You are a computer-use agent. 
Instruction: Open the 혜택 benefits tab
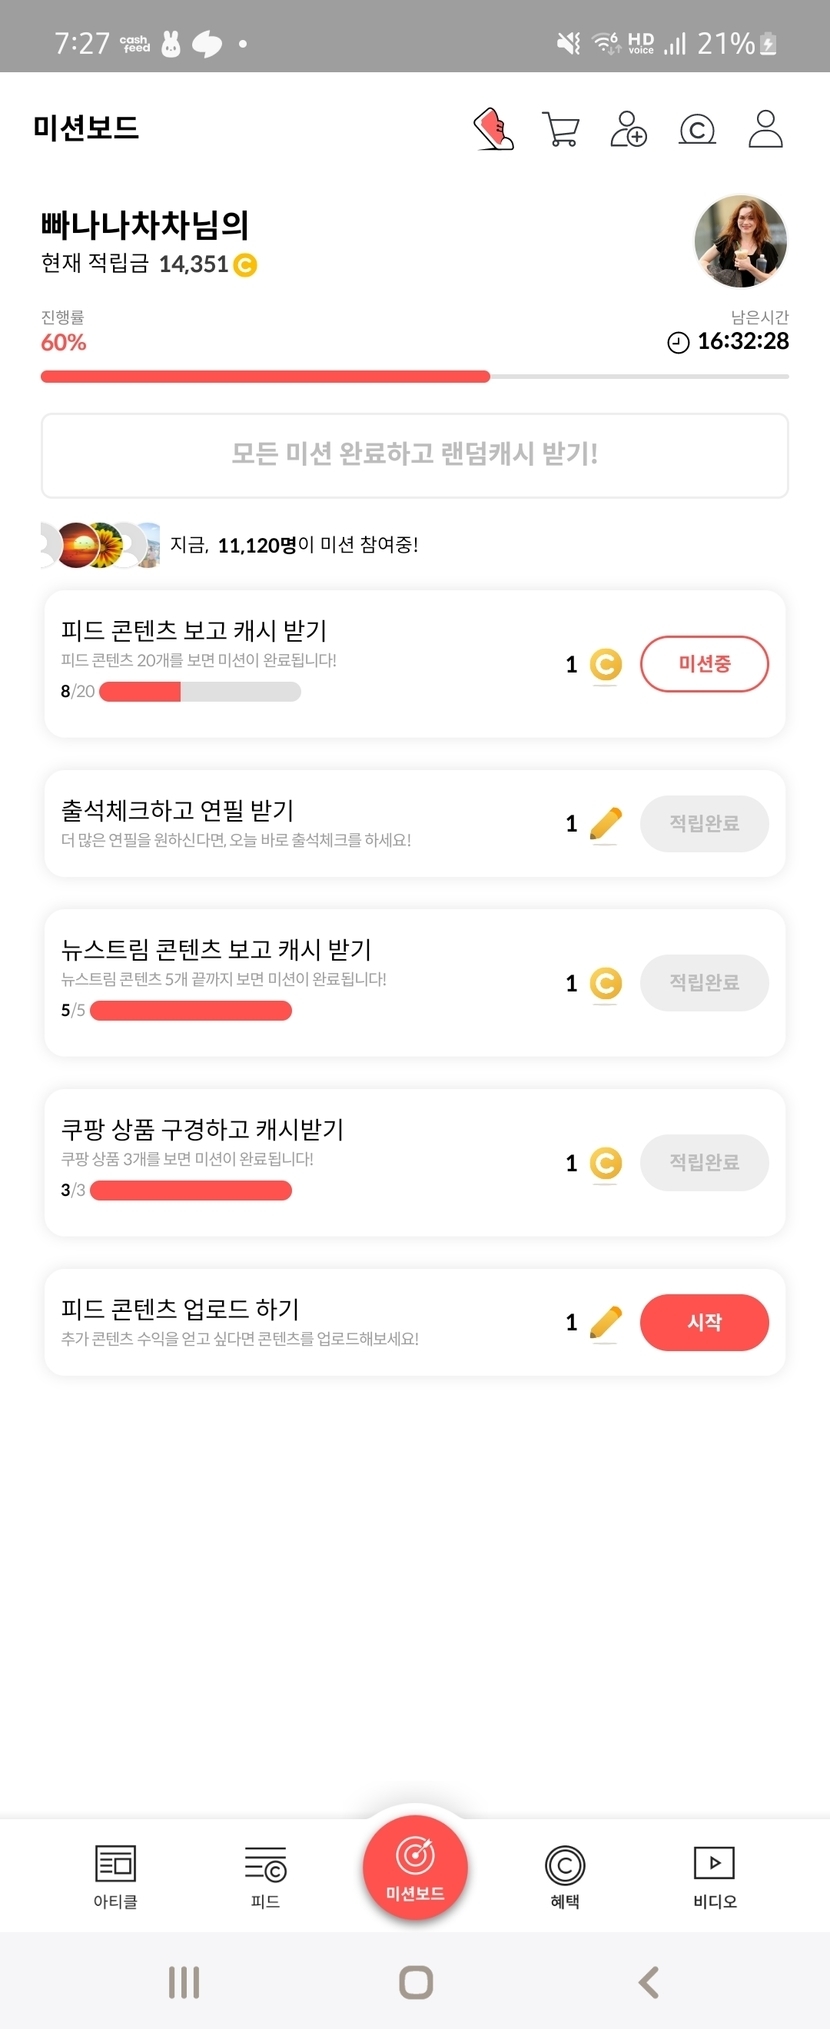click(x=565, y=1876)
